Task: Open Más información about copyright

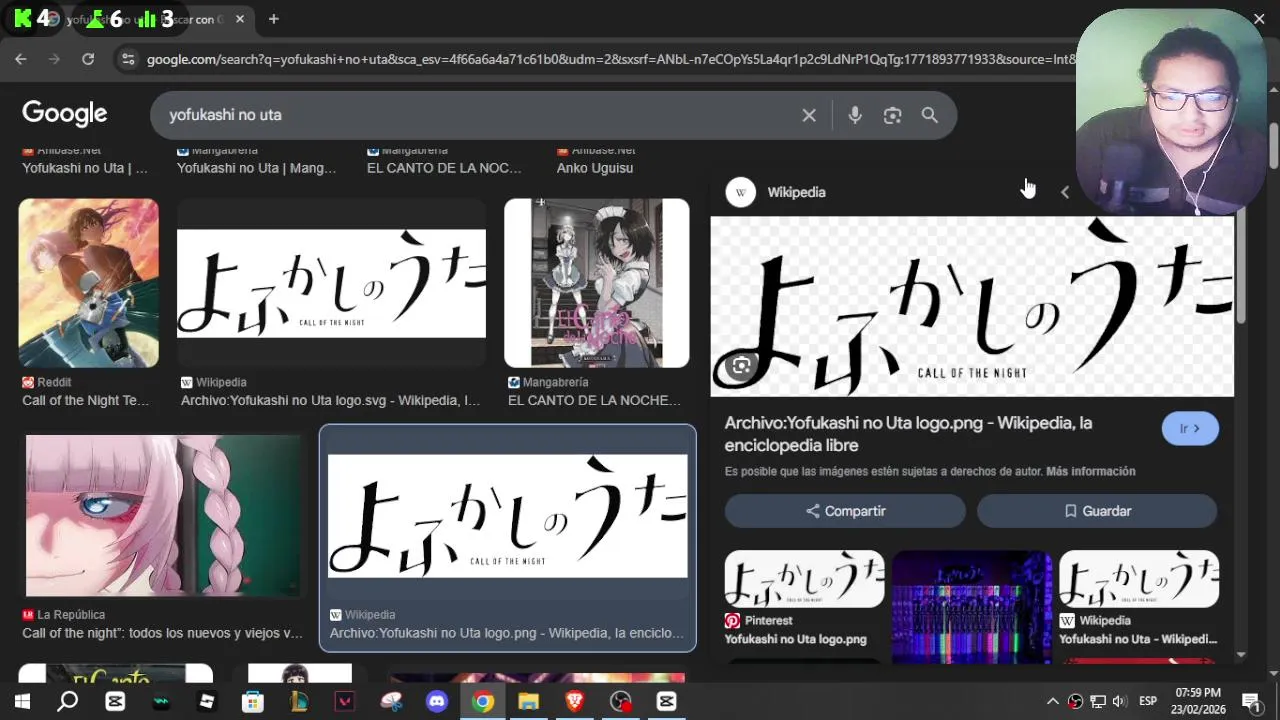Action: click(1090, 471)
